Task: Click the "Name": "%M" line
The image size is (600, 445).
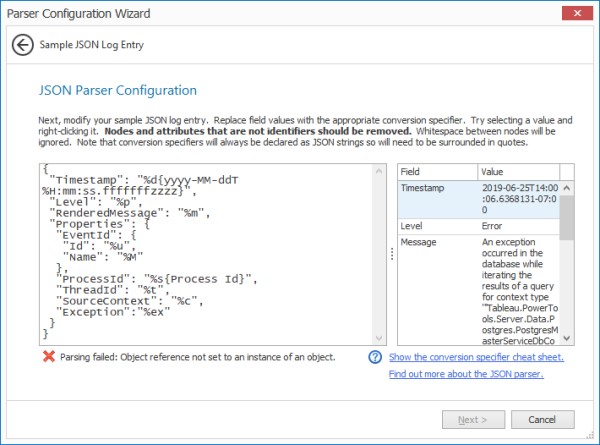Action: coord(103,257)
